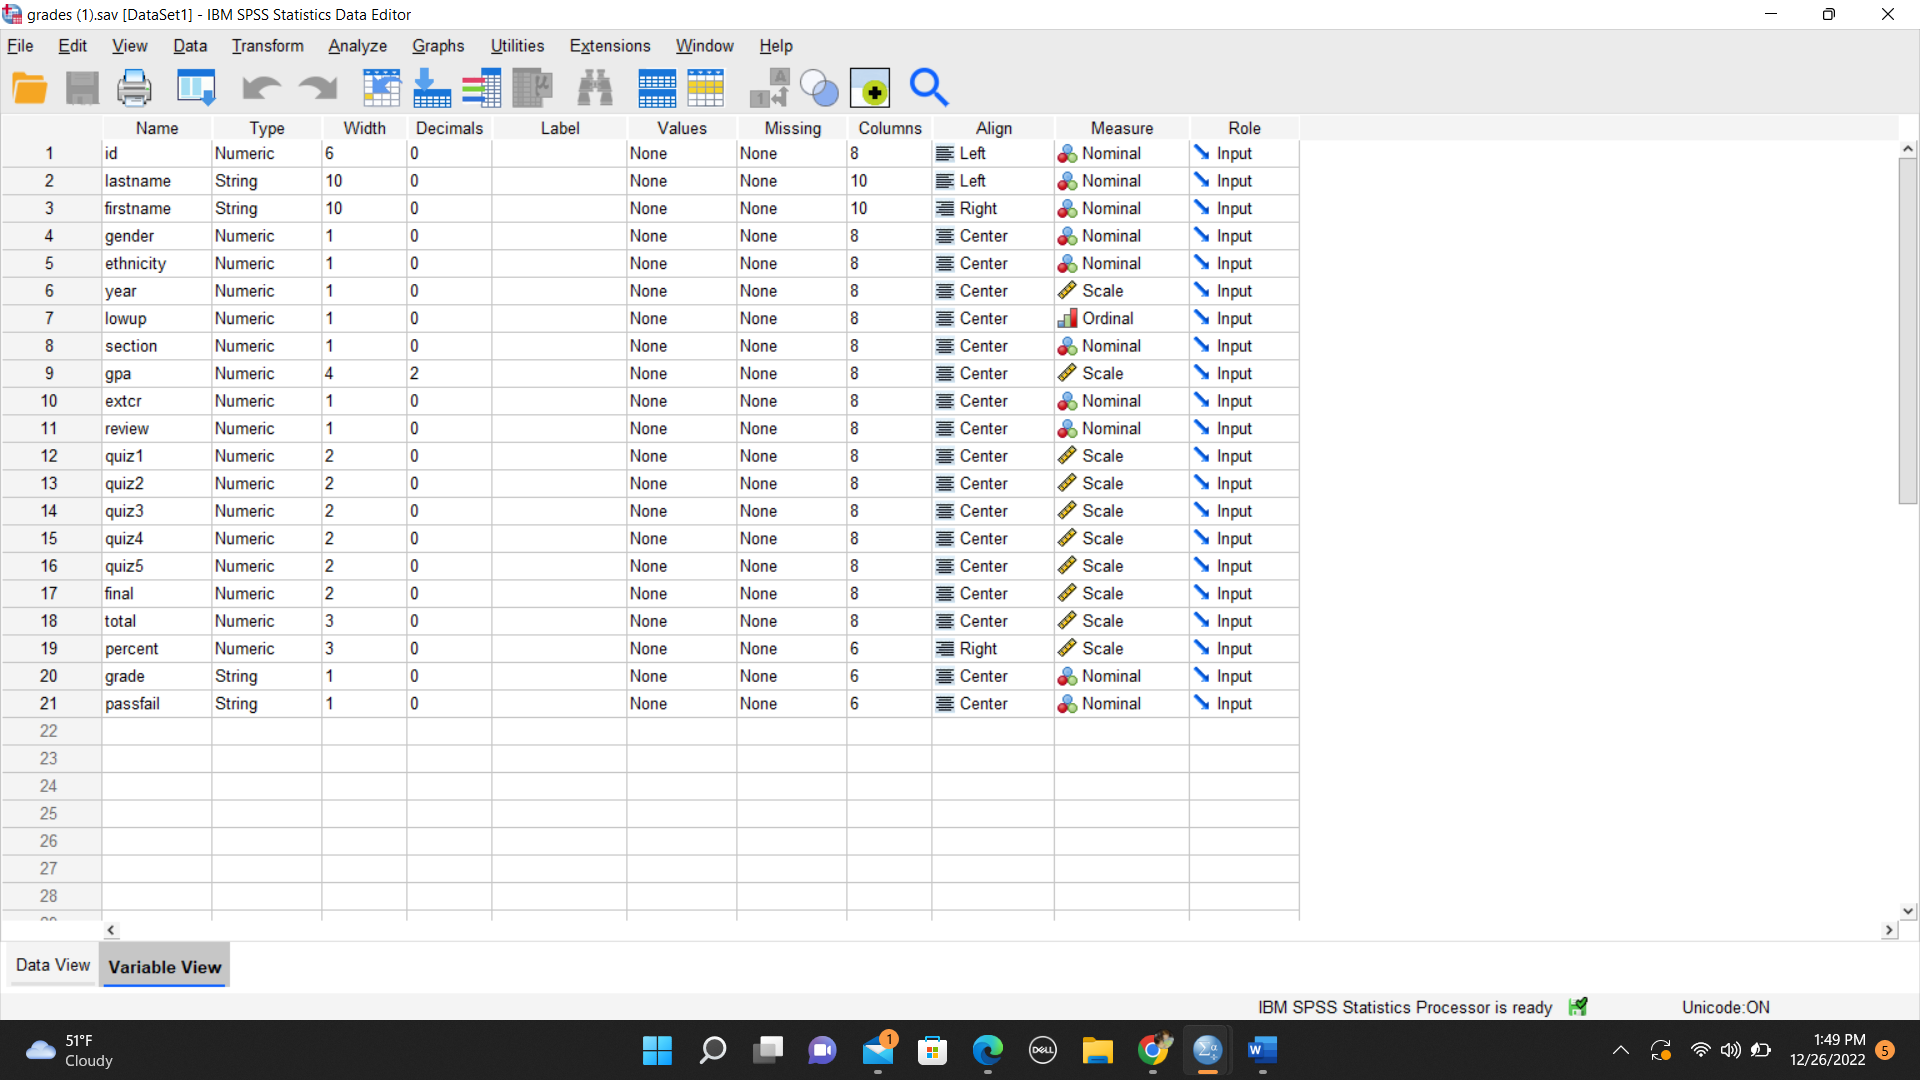Screen dimensions: 1920x1080
Task: Redo the last edit
Action: (317, 88)
